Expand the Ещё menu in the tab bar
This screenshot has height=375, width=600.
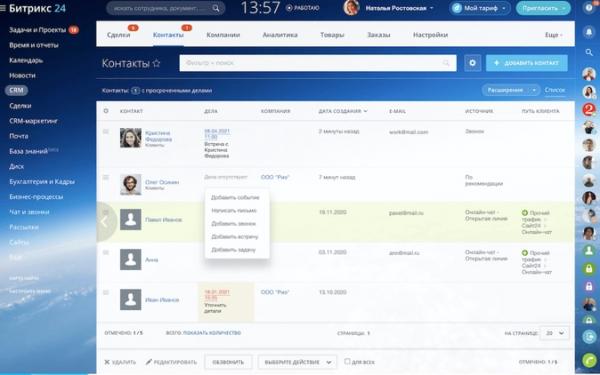tap(553, 35)
